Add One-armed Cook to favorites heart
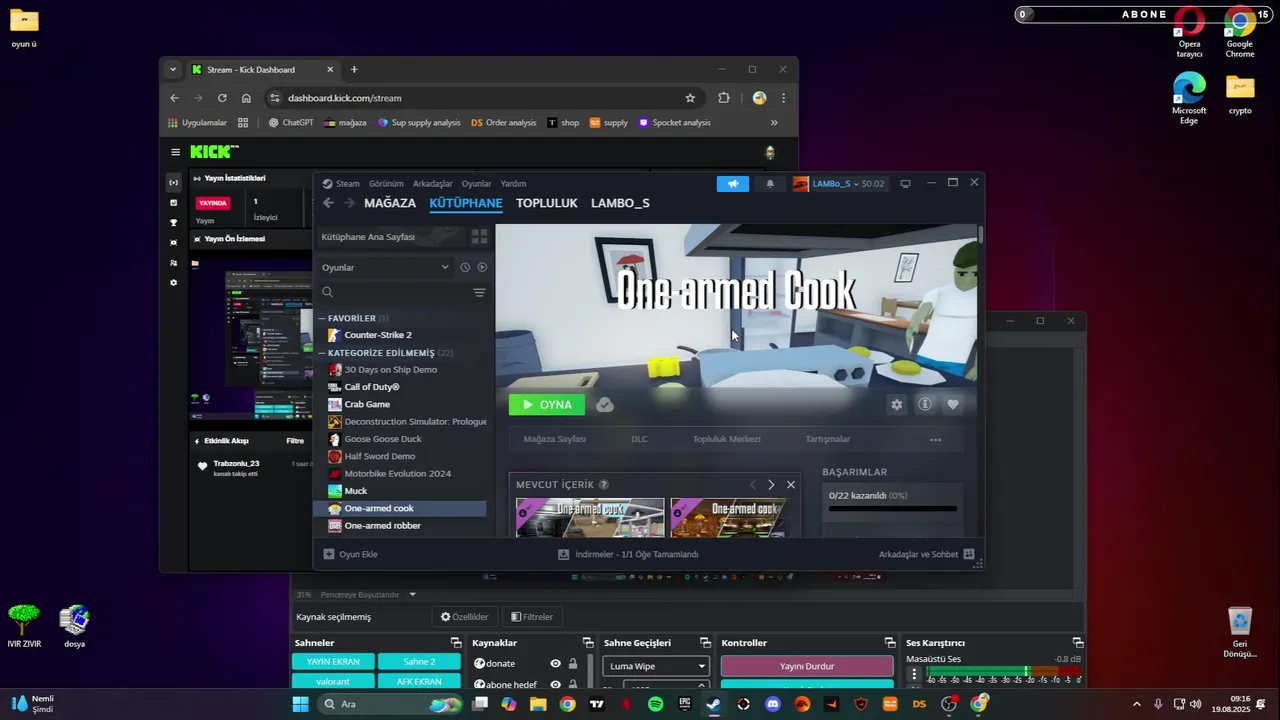This screenshot has width=1280, height=720. (x=953, y=405)
